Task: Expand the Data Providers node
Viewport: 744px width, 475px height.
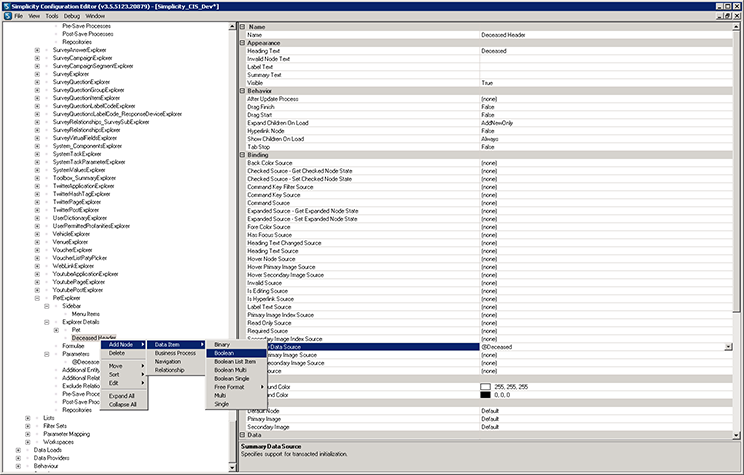Action: (x=18, y=458)
